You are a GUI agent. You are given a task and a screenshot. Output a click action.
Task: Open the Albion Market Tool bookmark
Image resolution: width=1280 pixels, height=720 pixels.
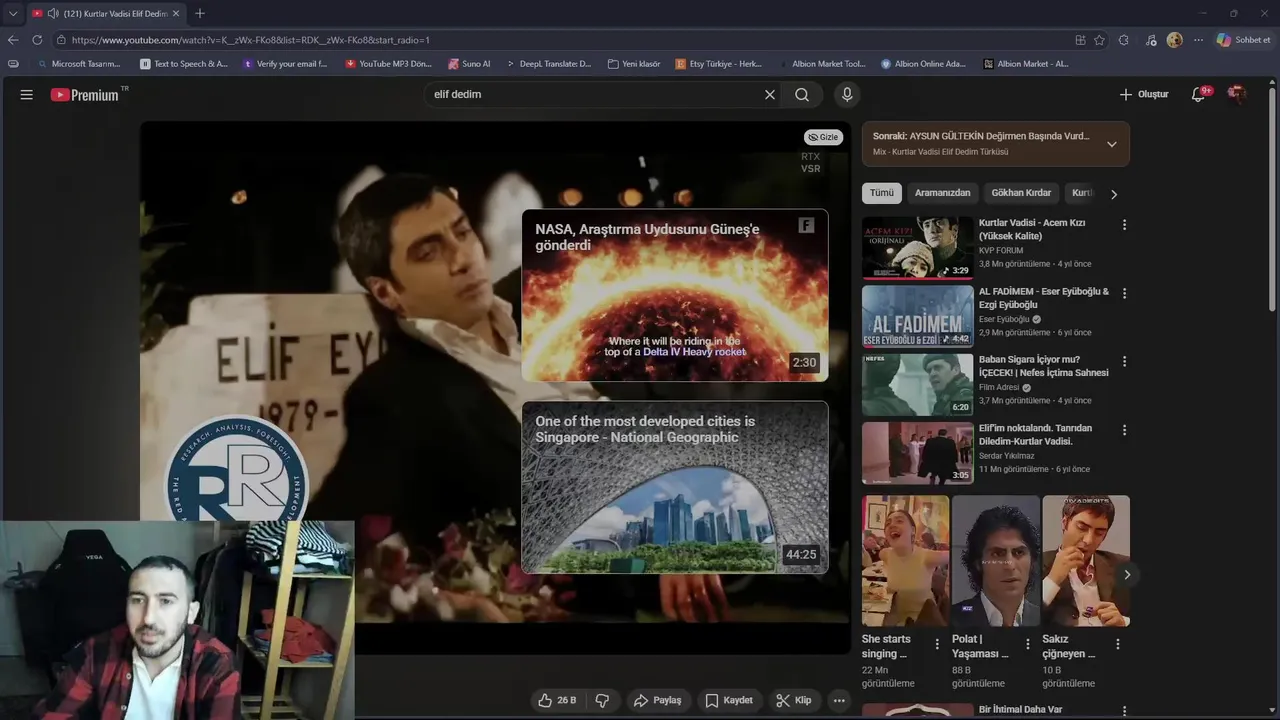pos(822,64)
